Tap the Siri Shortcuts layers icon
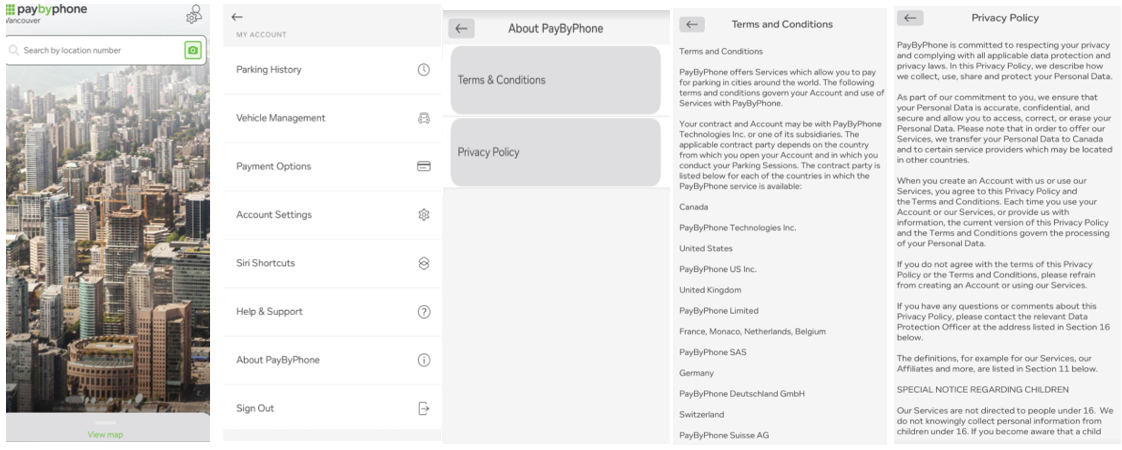This screenshot has height=450, width=1122. (424, 263)
